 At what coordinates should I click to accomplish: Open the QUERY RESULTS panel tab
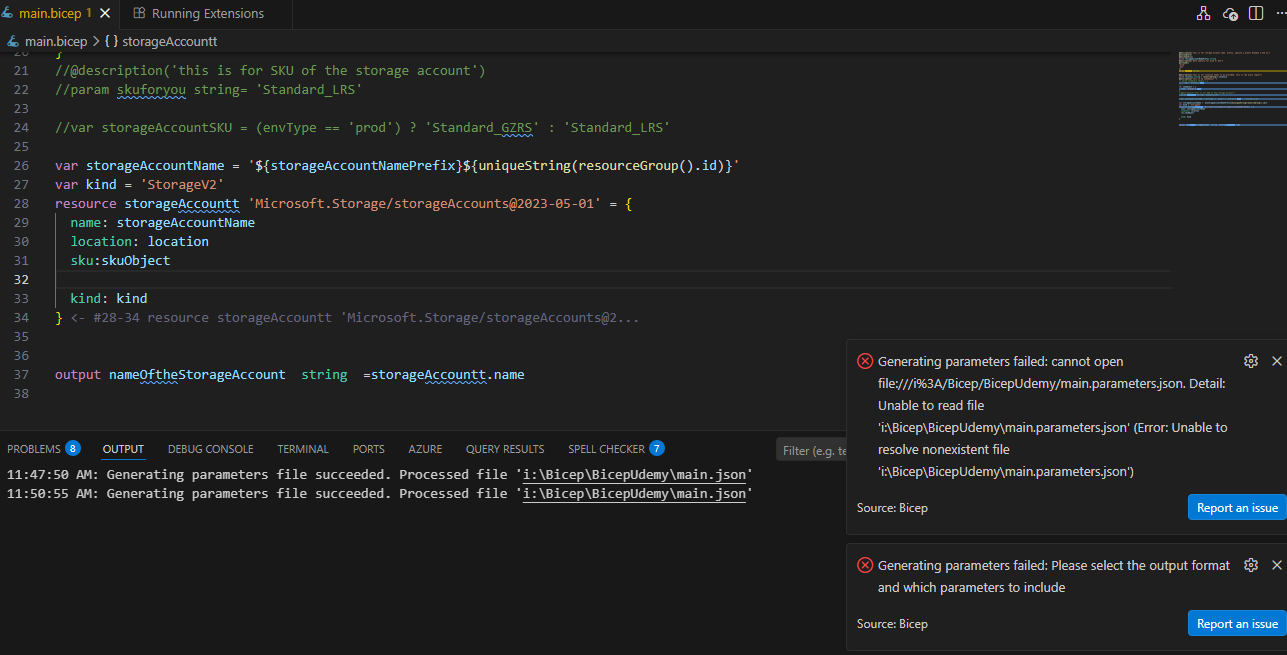[505, 449]
